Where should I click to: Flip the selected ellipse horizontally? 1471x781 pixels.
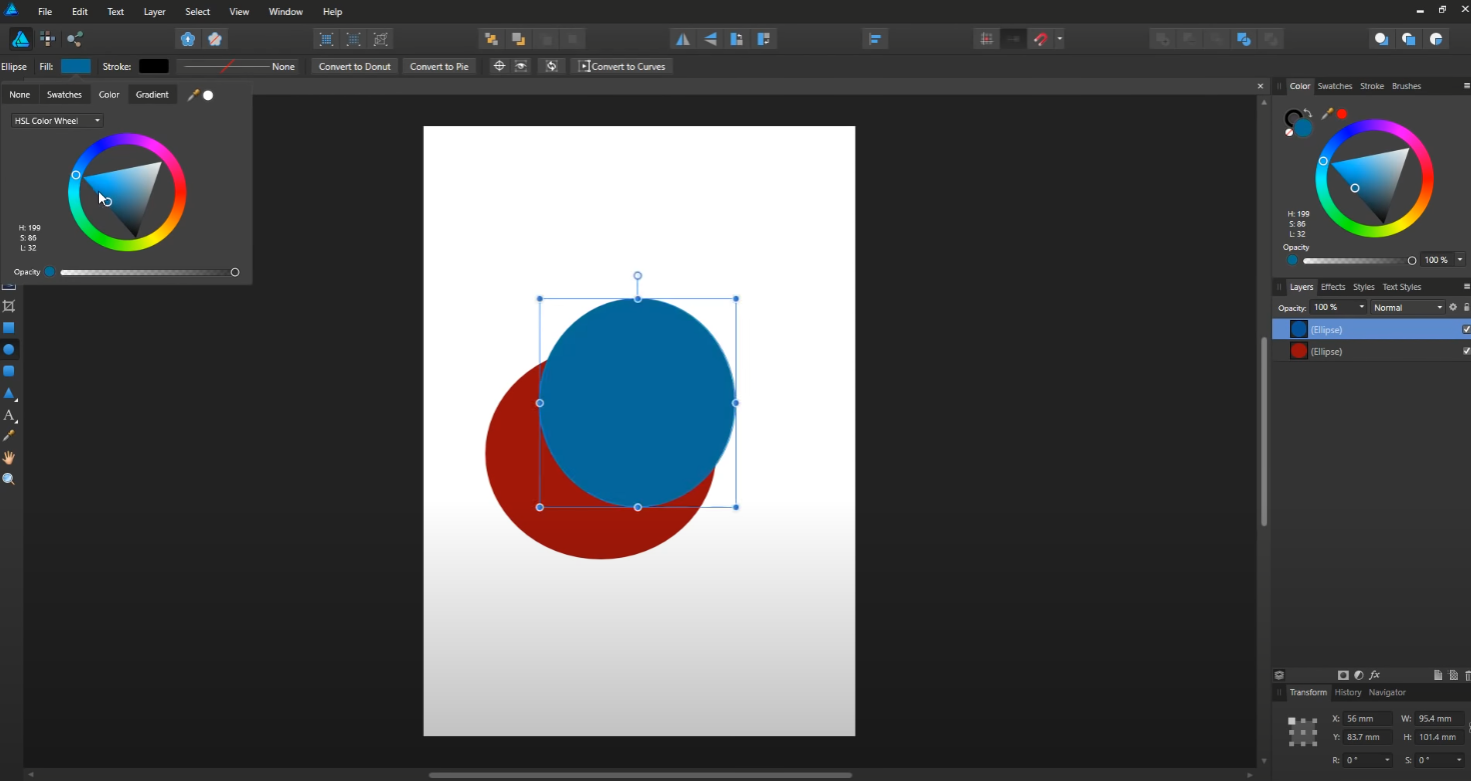pyautogui.click(x=682, y=38)
